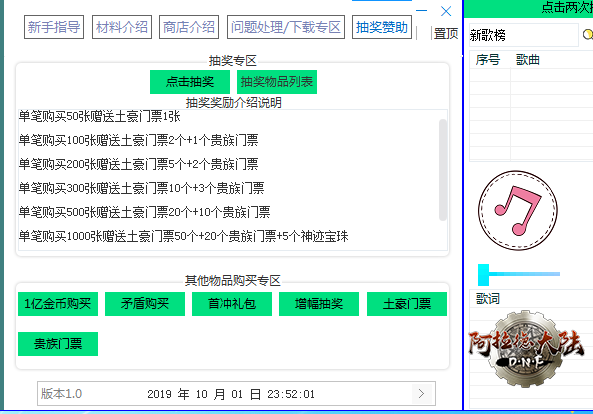Toggle 置顶 to pin window

click(x=446, y=33)
